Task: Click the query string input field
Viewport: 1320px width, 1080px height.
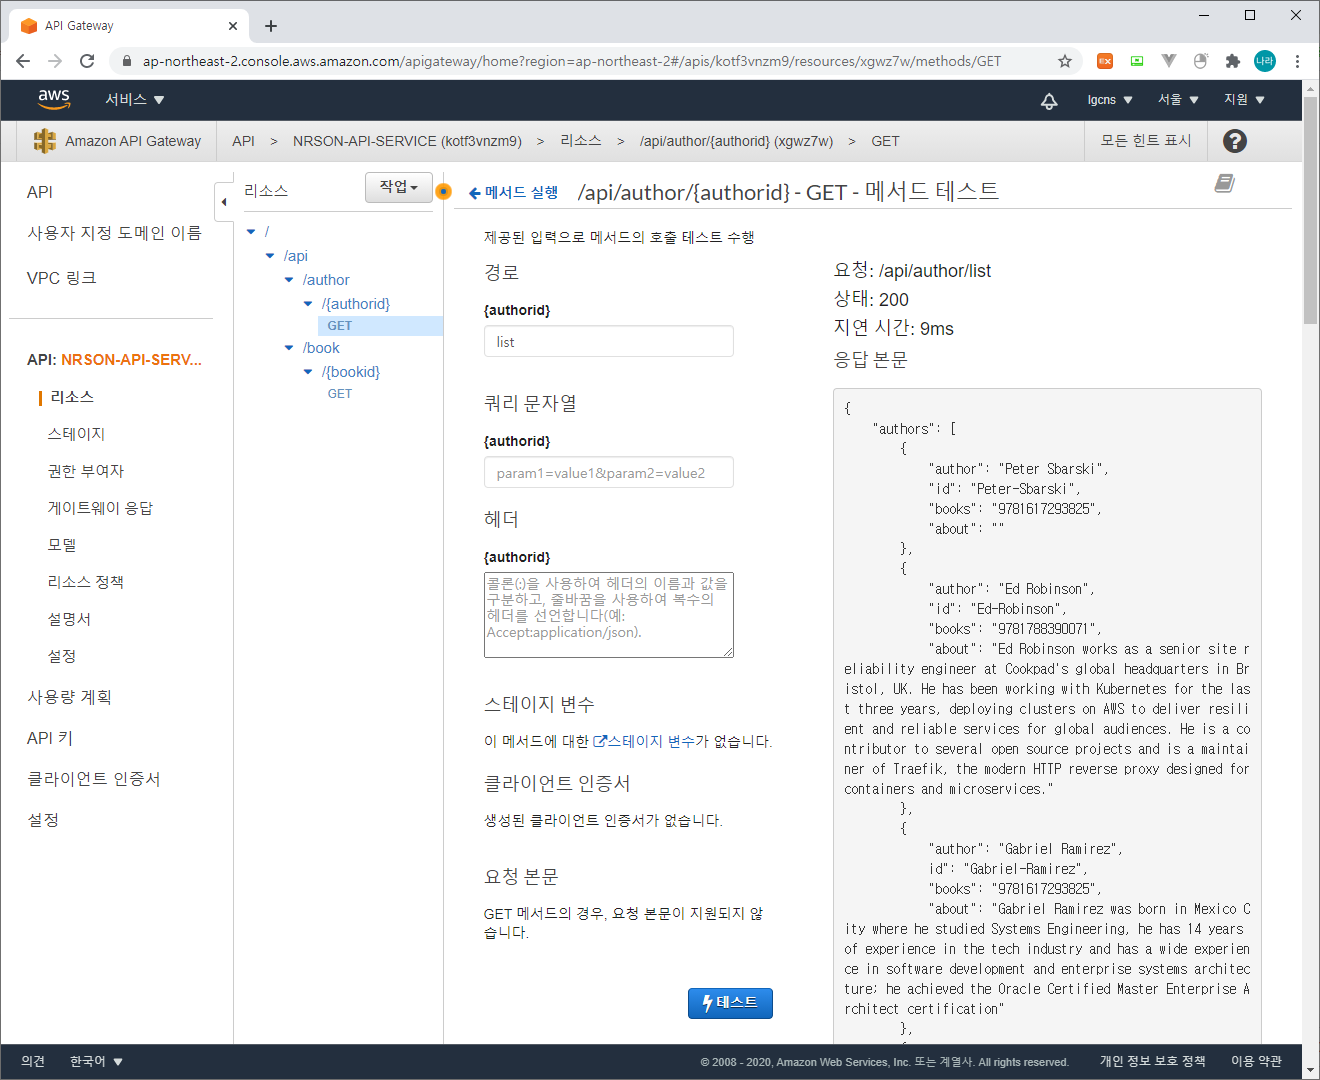Action: click(x=609, y=472)
